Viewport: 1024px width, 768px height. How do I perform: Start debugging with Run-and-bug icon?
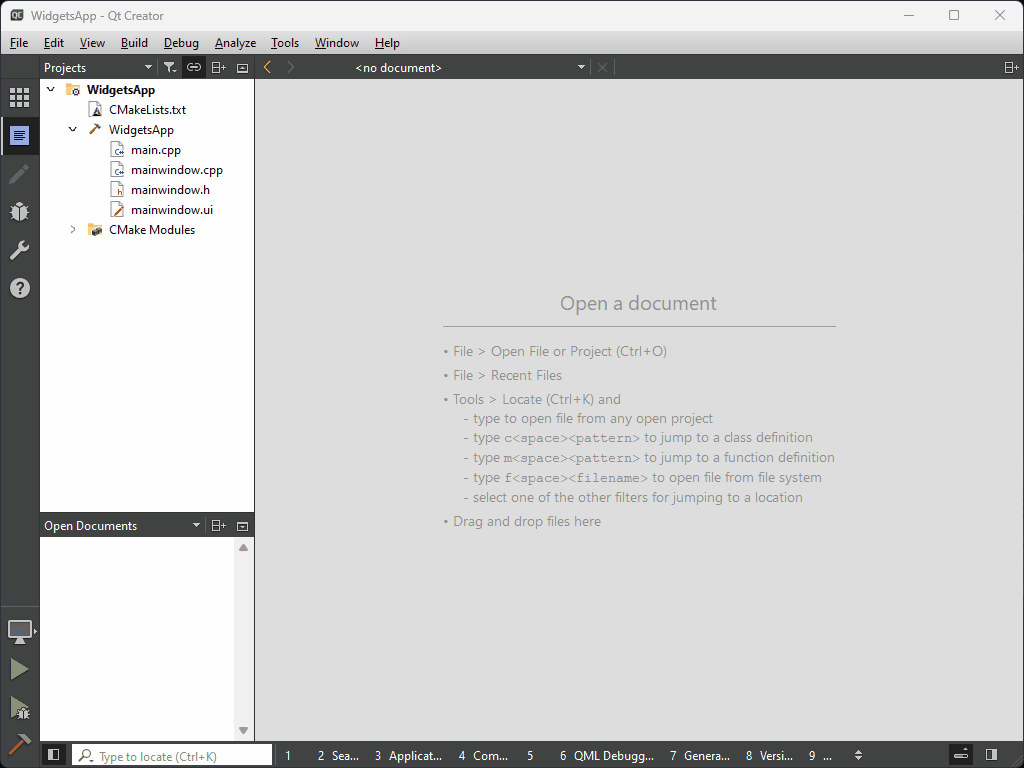[19, 708]
